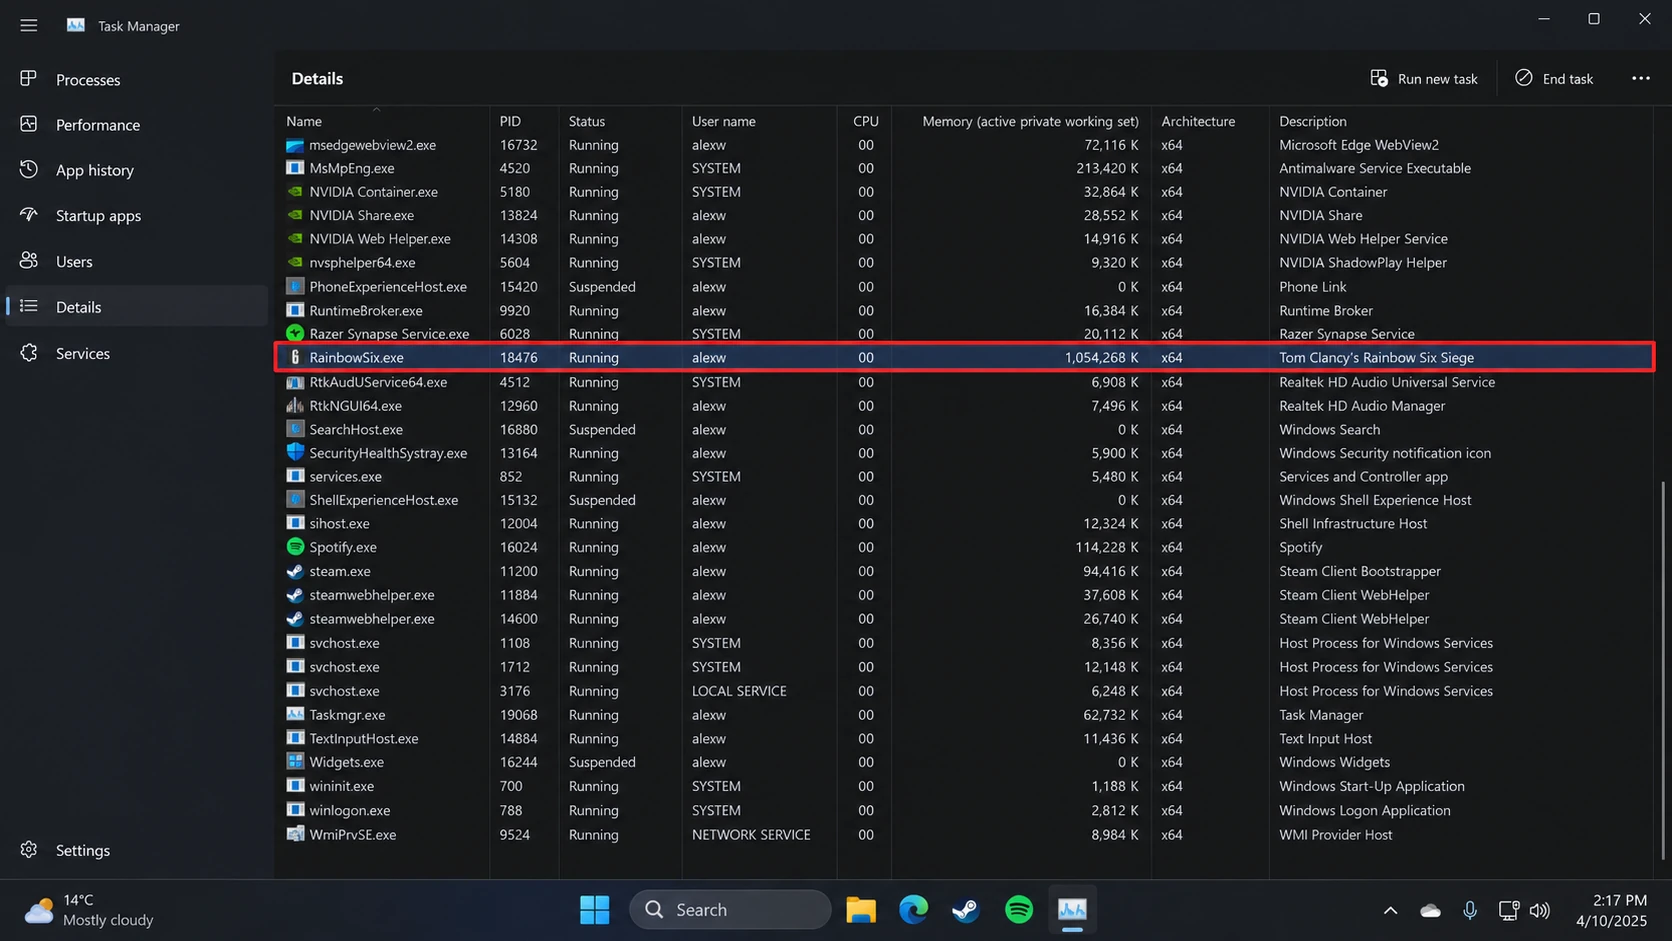The height and width of the screenshot is (941, 1672).
Task: Click the Razer Synapse Service.exe icon
Action: (x=295, y=334)
